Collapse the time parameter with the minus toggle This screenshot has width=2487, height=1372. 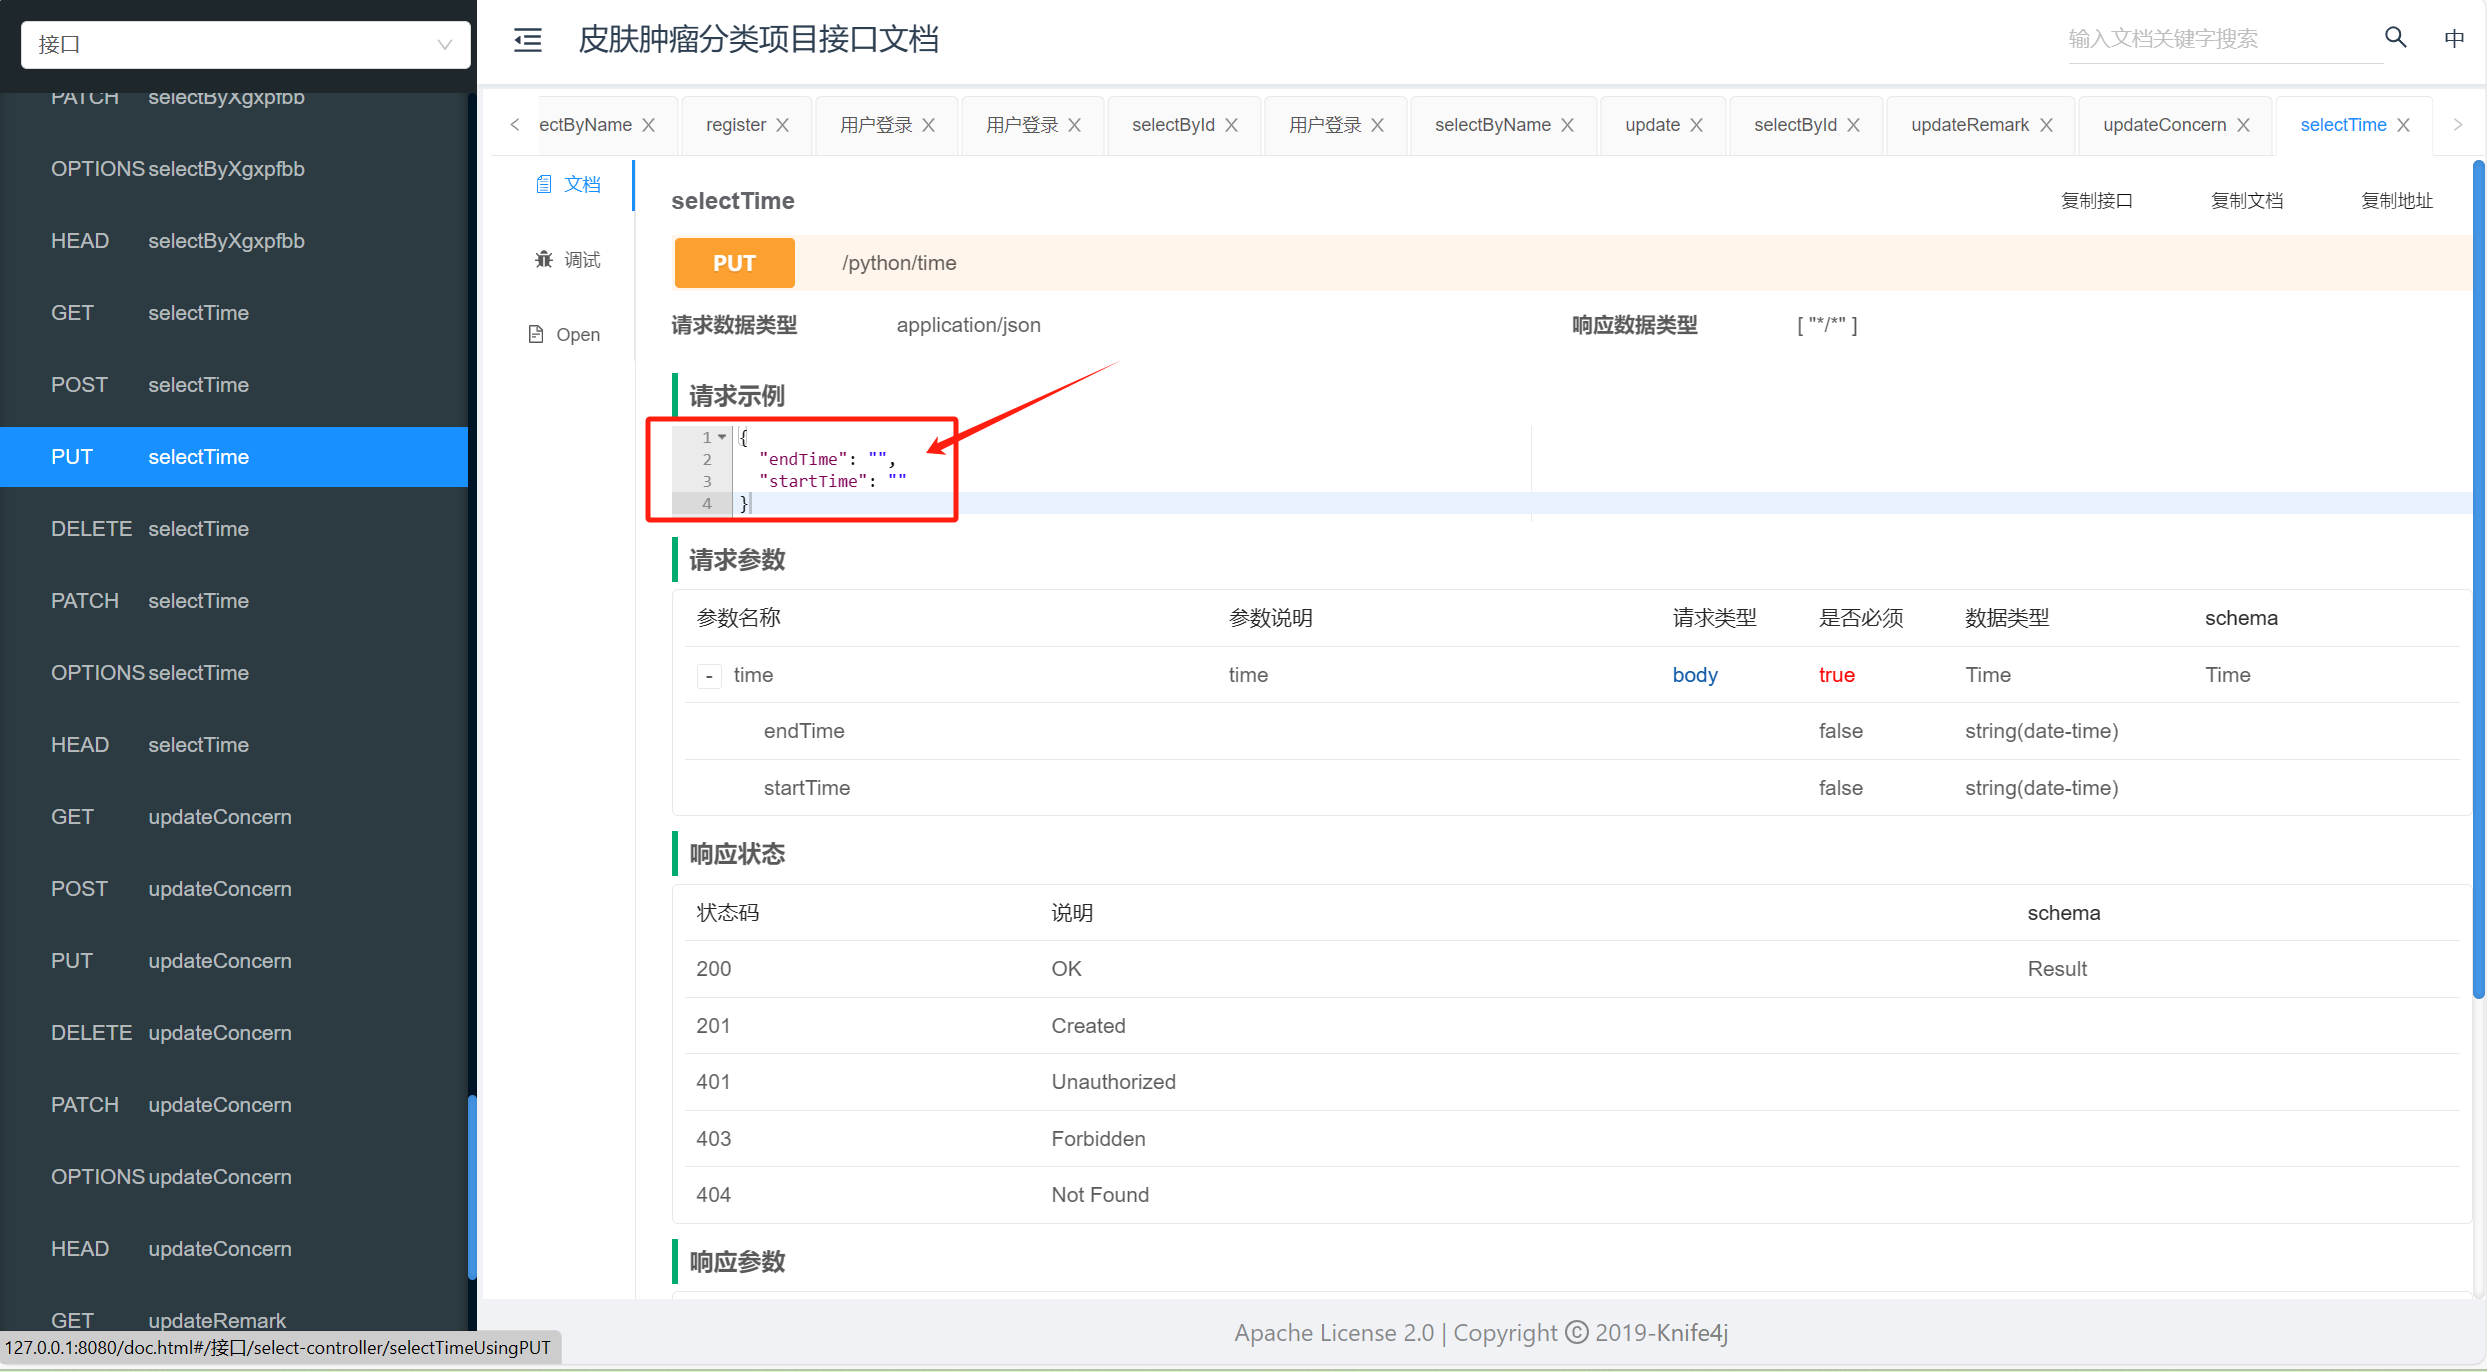click(x=709, y=676)
